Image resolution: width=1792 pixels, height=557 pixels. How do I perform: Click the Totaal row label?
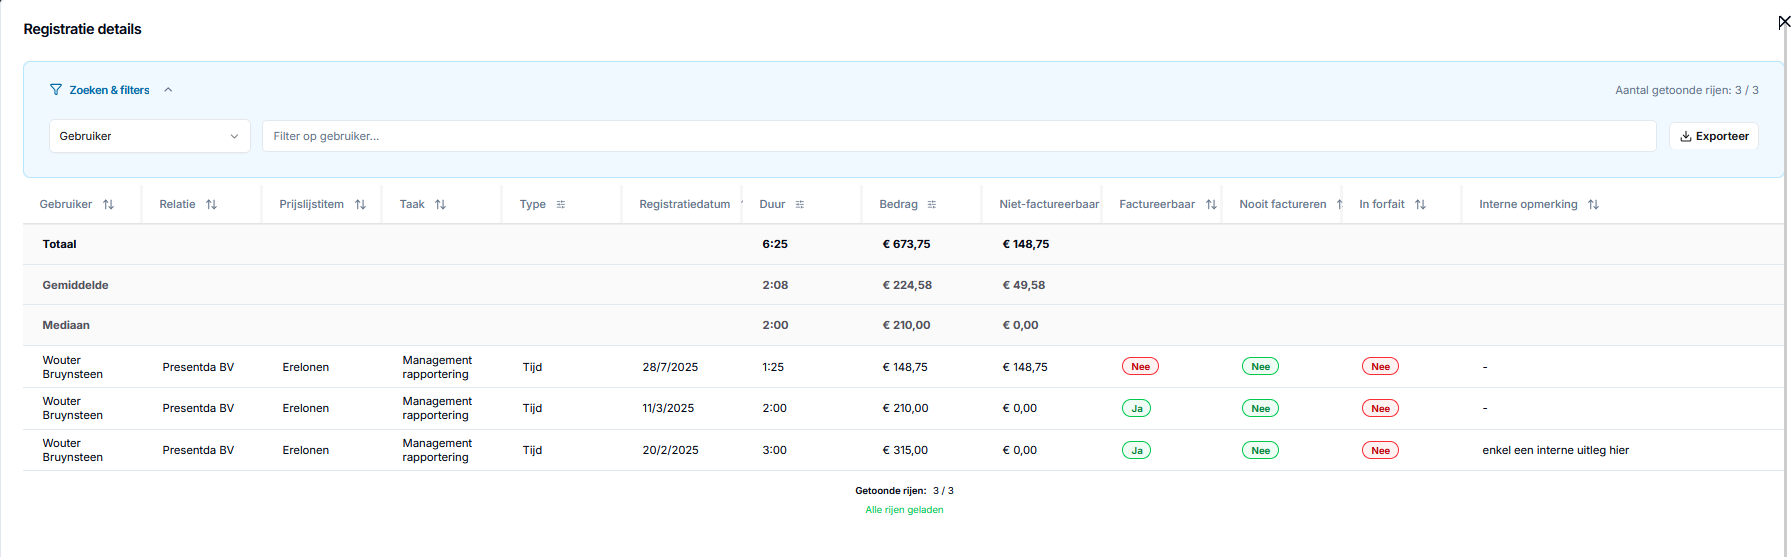tap(60, 244)
